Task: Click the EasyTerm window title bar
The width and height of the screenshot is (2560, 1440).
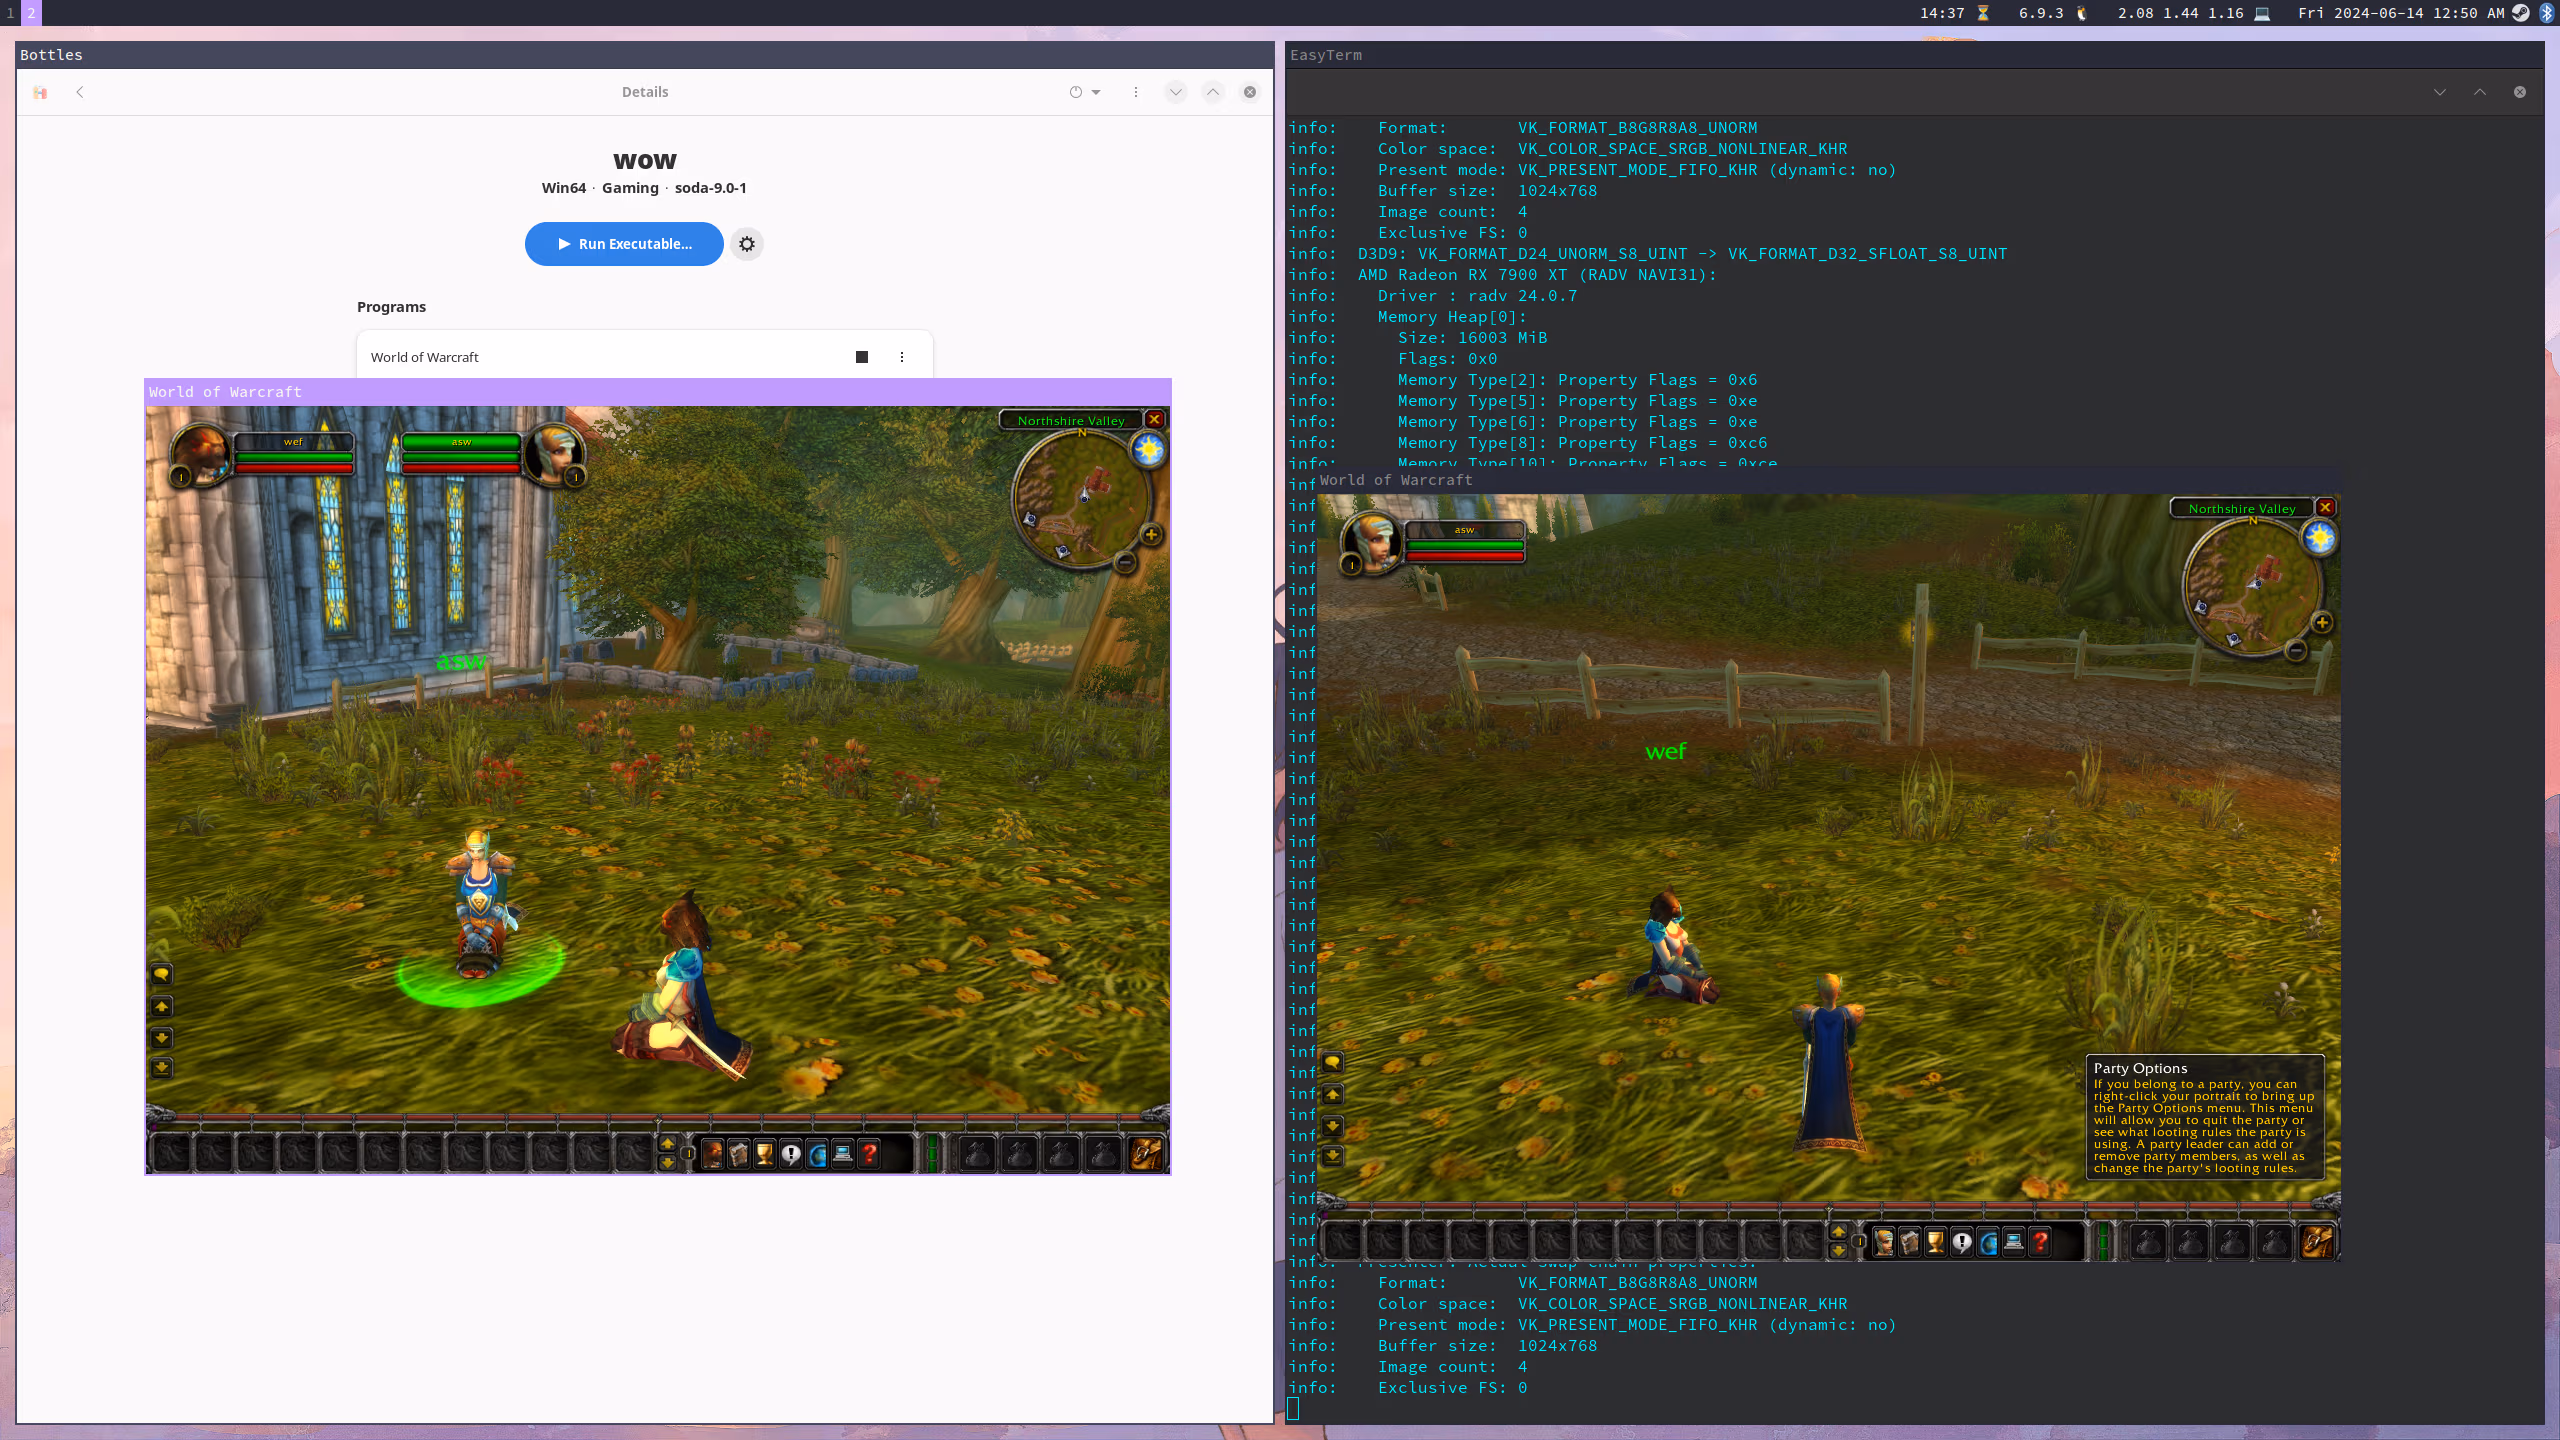Action: (1914, 55)
